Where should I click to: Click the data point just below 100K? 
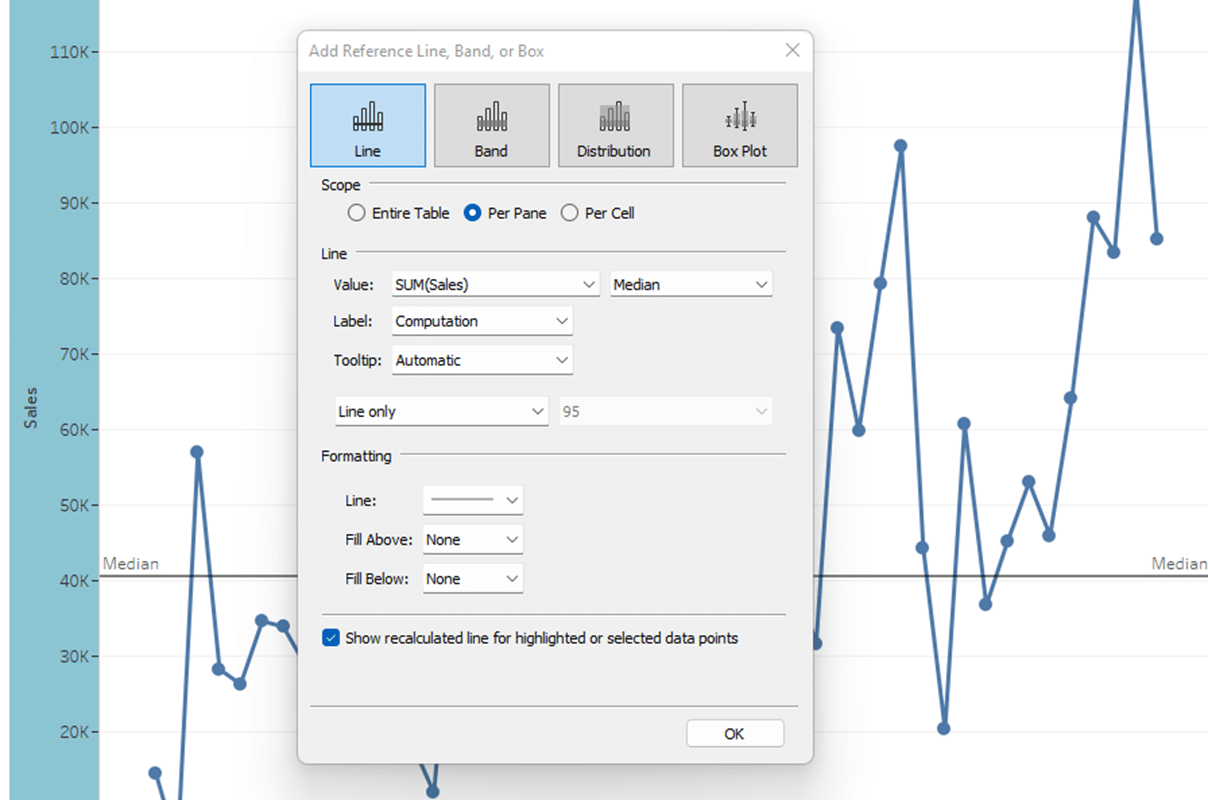[901, 146]
